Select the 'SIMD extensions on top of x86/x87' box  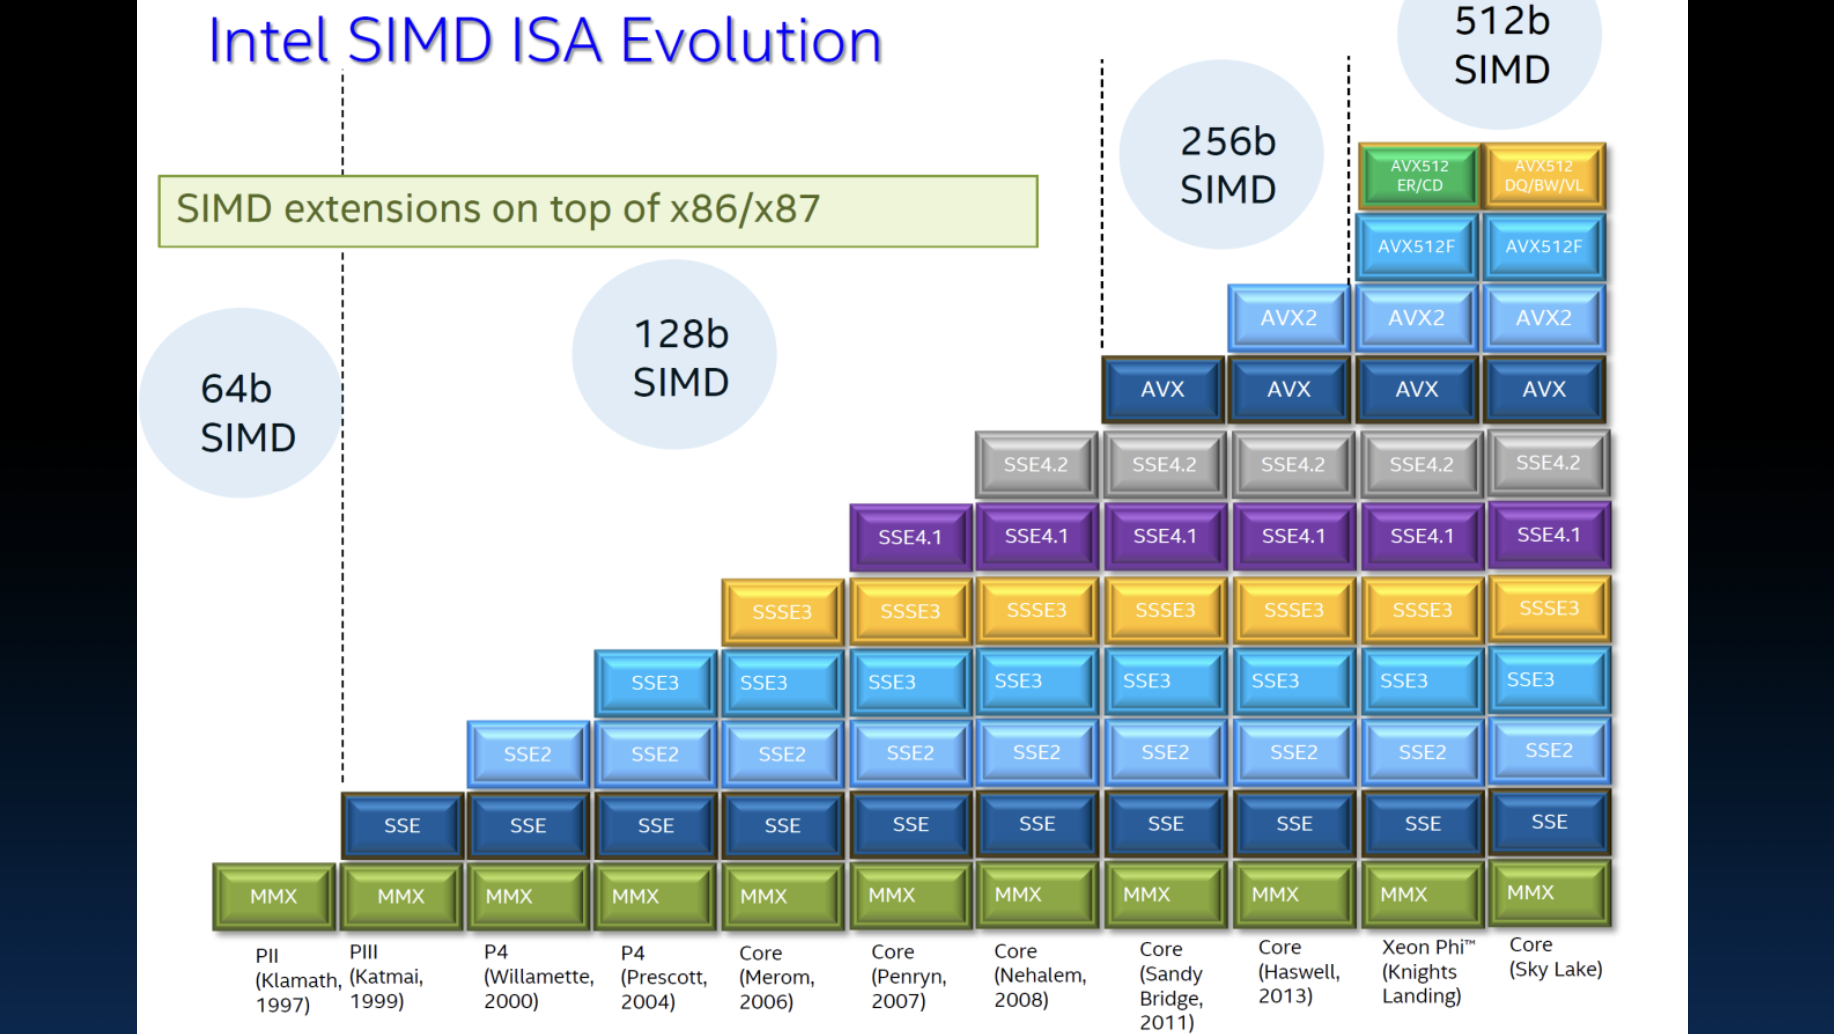tap(598, 211)
